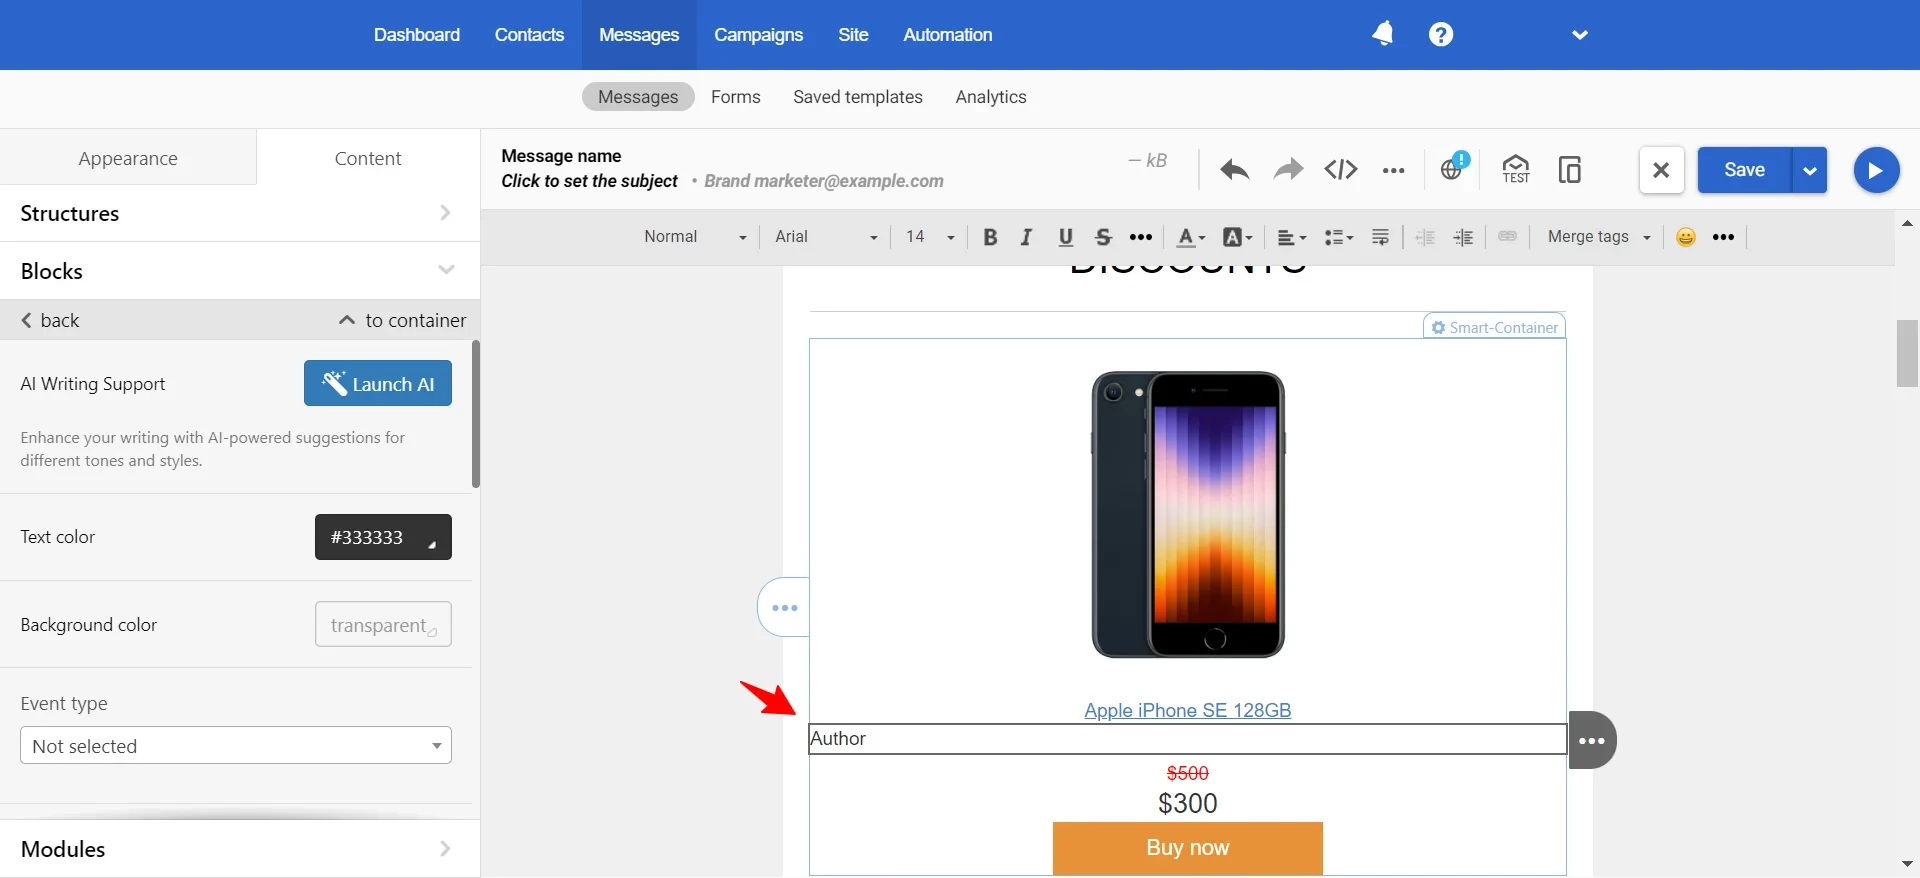
Task: Open the notifications bell
Action: pyautogui.click(x=1383, y=35)
